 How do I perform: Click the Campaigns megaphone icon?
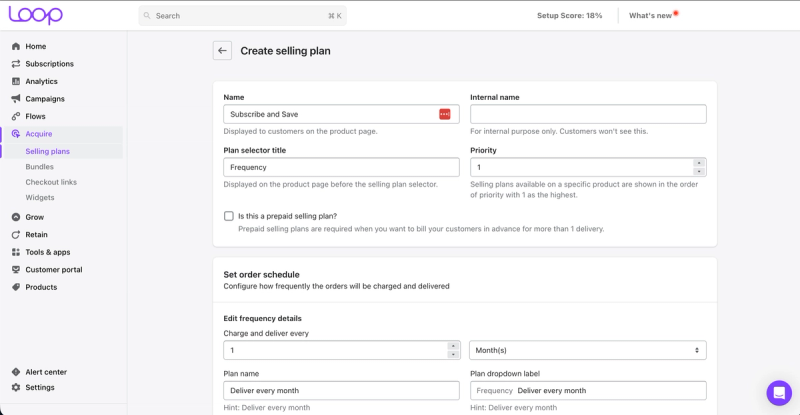tap(16, 99)
